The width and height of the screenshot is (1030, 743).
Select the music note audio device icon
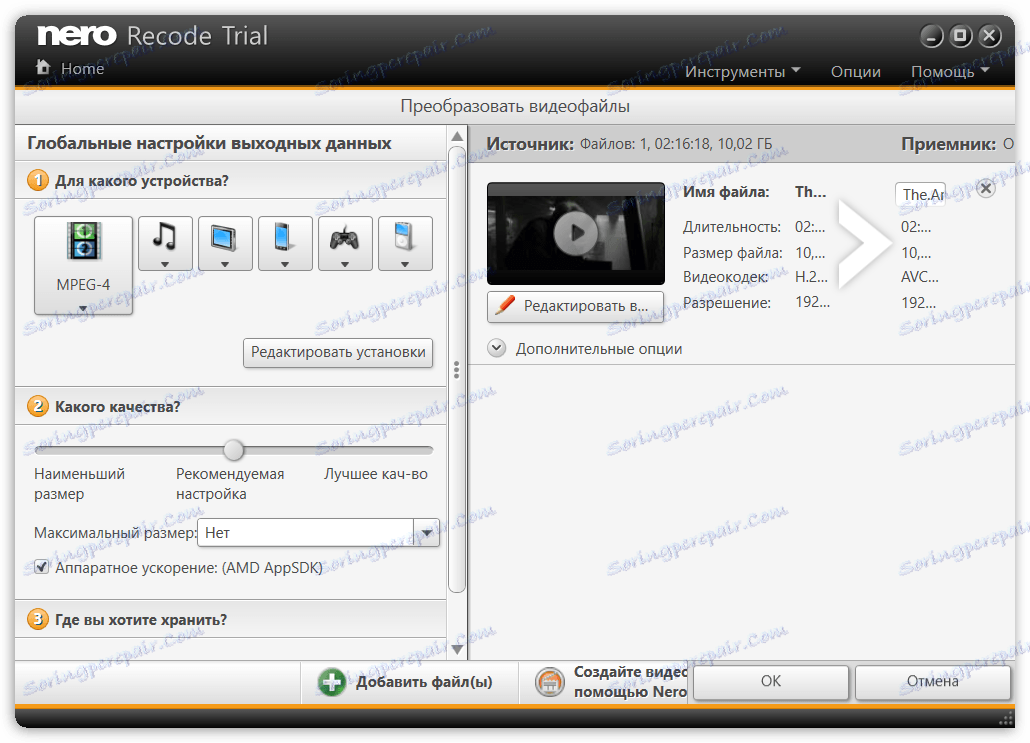tap(164, 238)
